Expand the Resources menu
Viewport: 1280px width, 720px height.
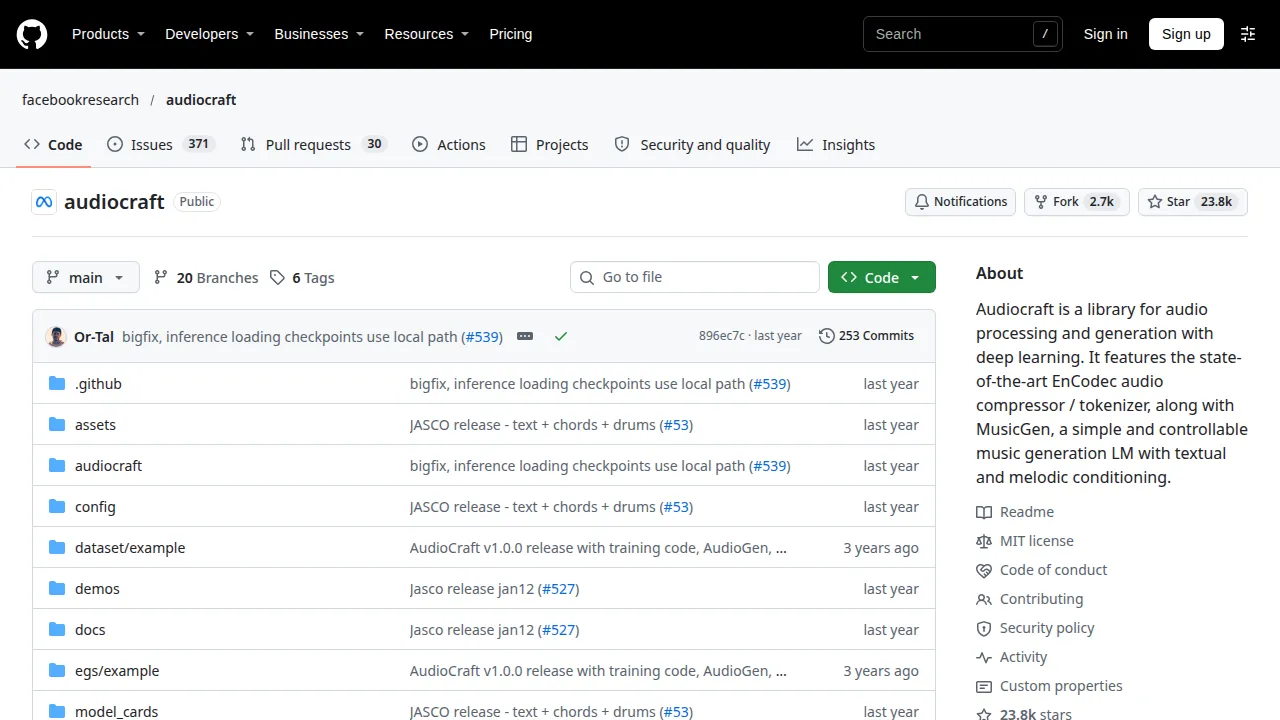pos(427,34)
